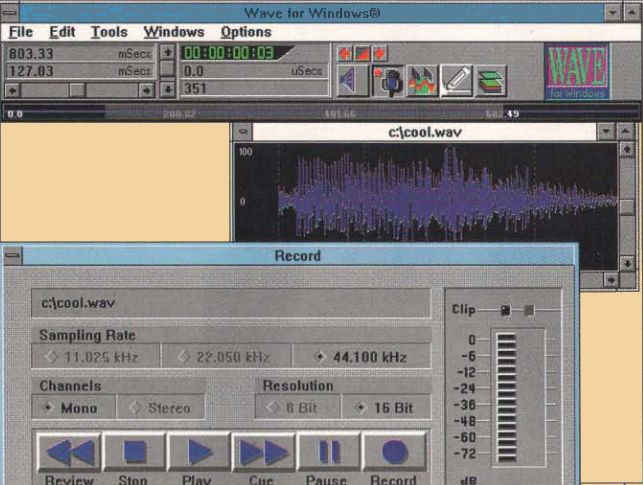Open the Options menu
Image resolution: width=643 pixels, height=485 pixels.
point(246,32)
